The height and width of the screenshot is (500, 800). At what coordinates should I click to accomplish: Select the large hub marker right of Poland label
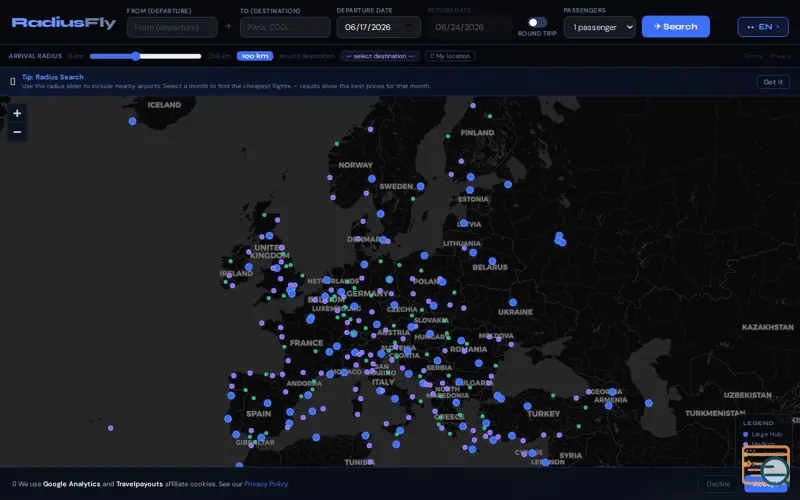442,282
